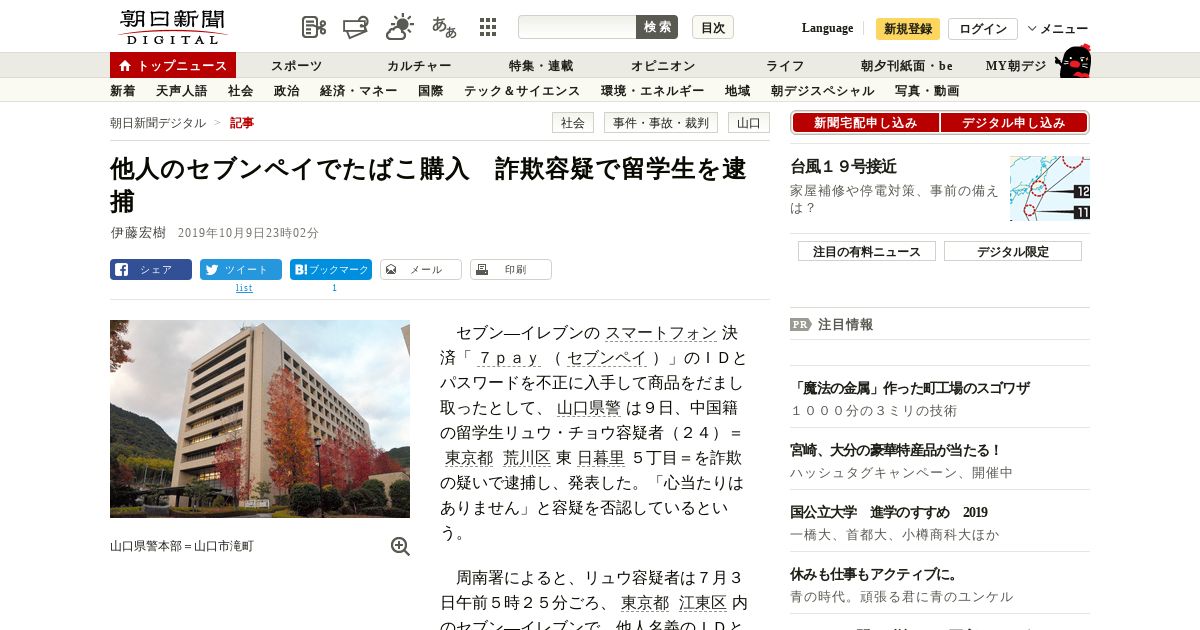Click the ログイン login button
Screen dimensions: 1200x630
point(983,29)
